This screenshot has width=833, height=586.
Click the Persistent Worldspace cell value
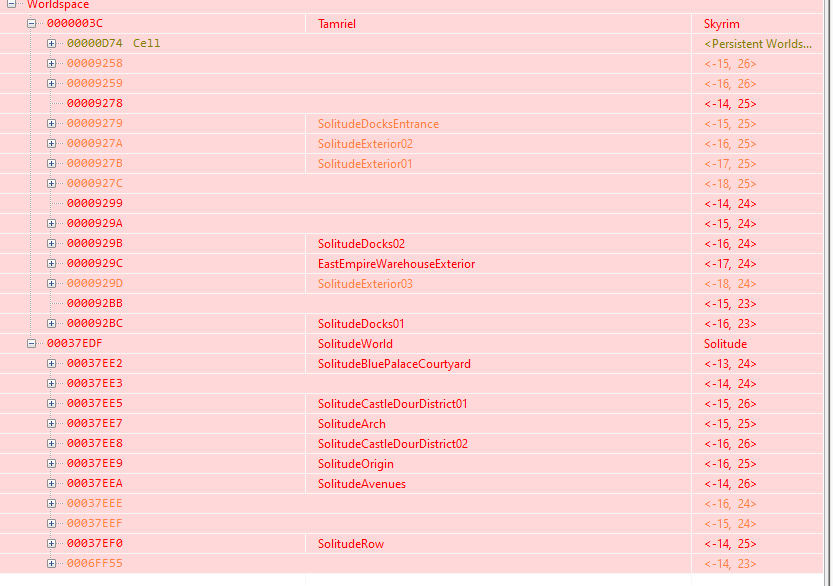click(758, 44)
